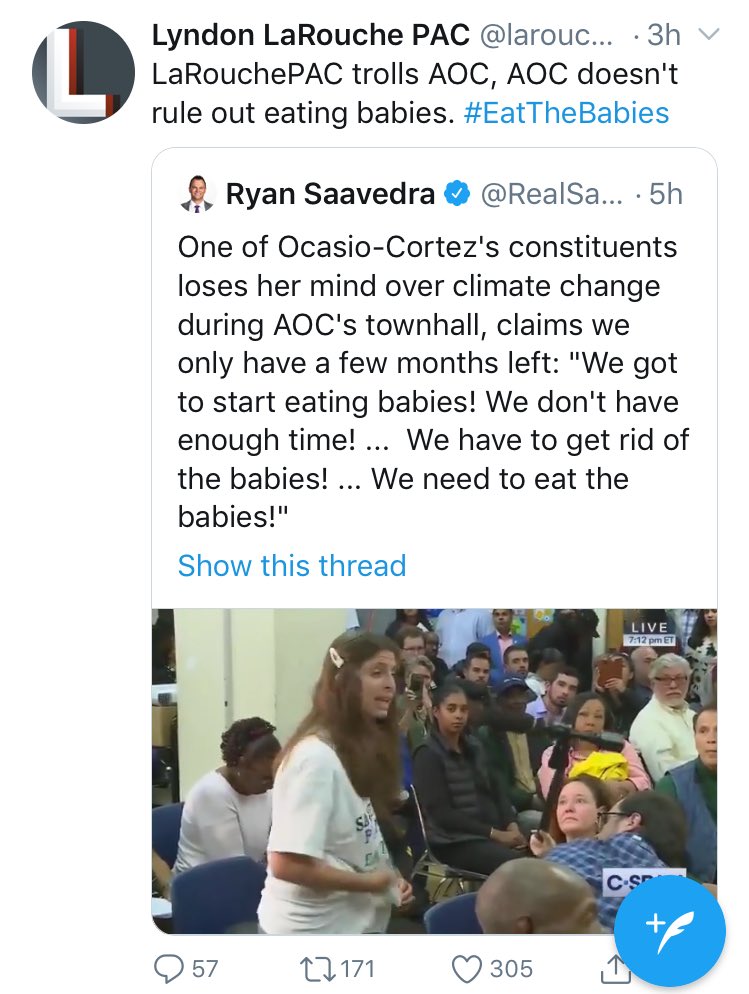Open quoted tweet body text

tap(433, 382)
